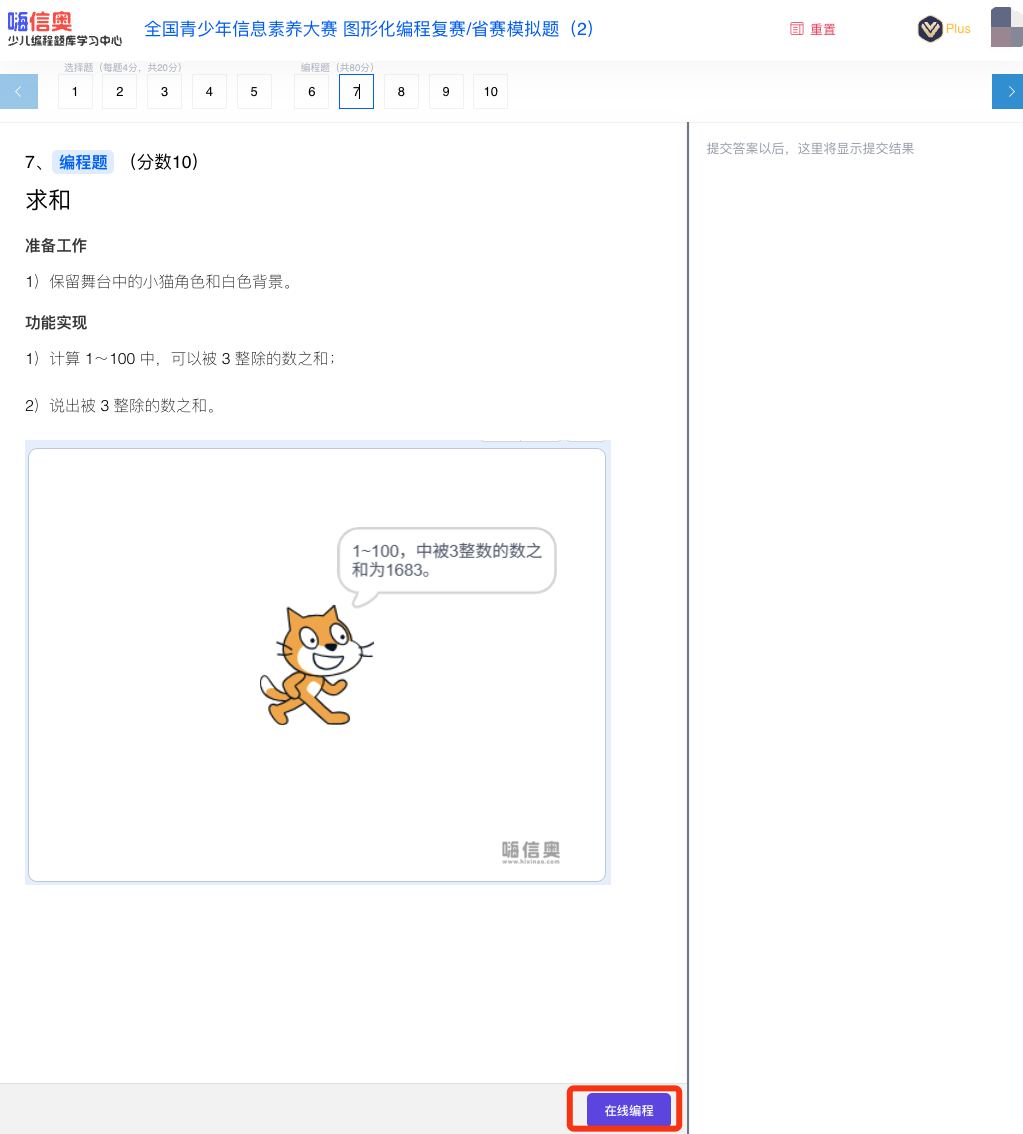Viewport: 1023px width, 1134px height.
Task: Click the right arrow next button
Action: pos(1007,92)
